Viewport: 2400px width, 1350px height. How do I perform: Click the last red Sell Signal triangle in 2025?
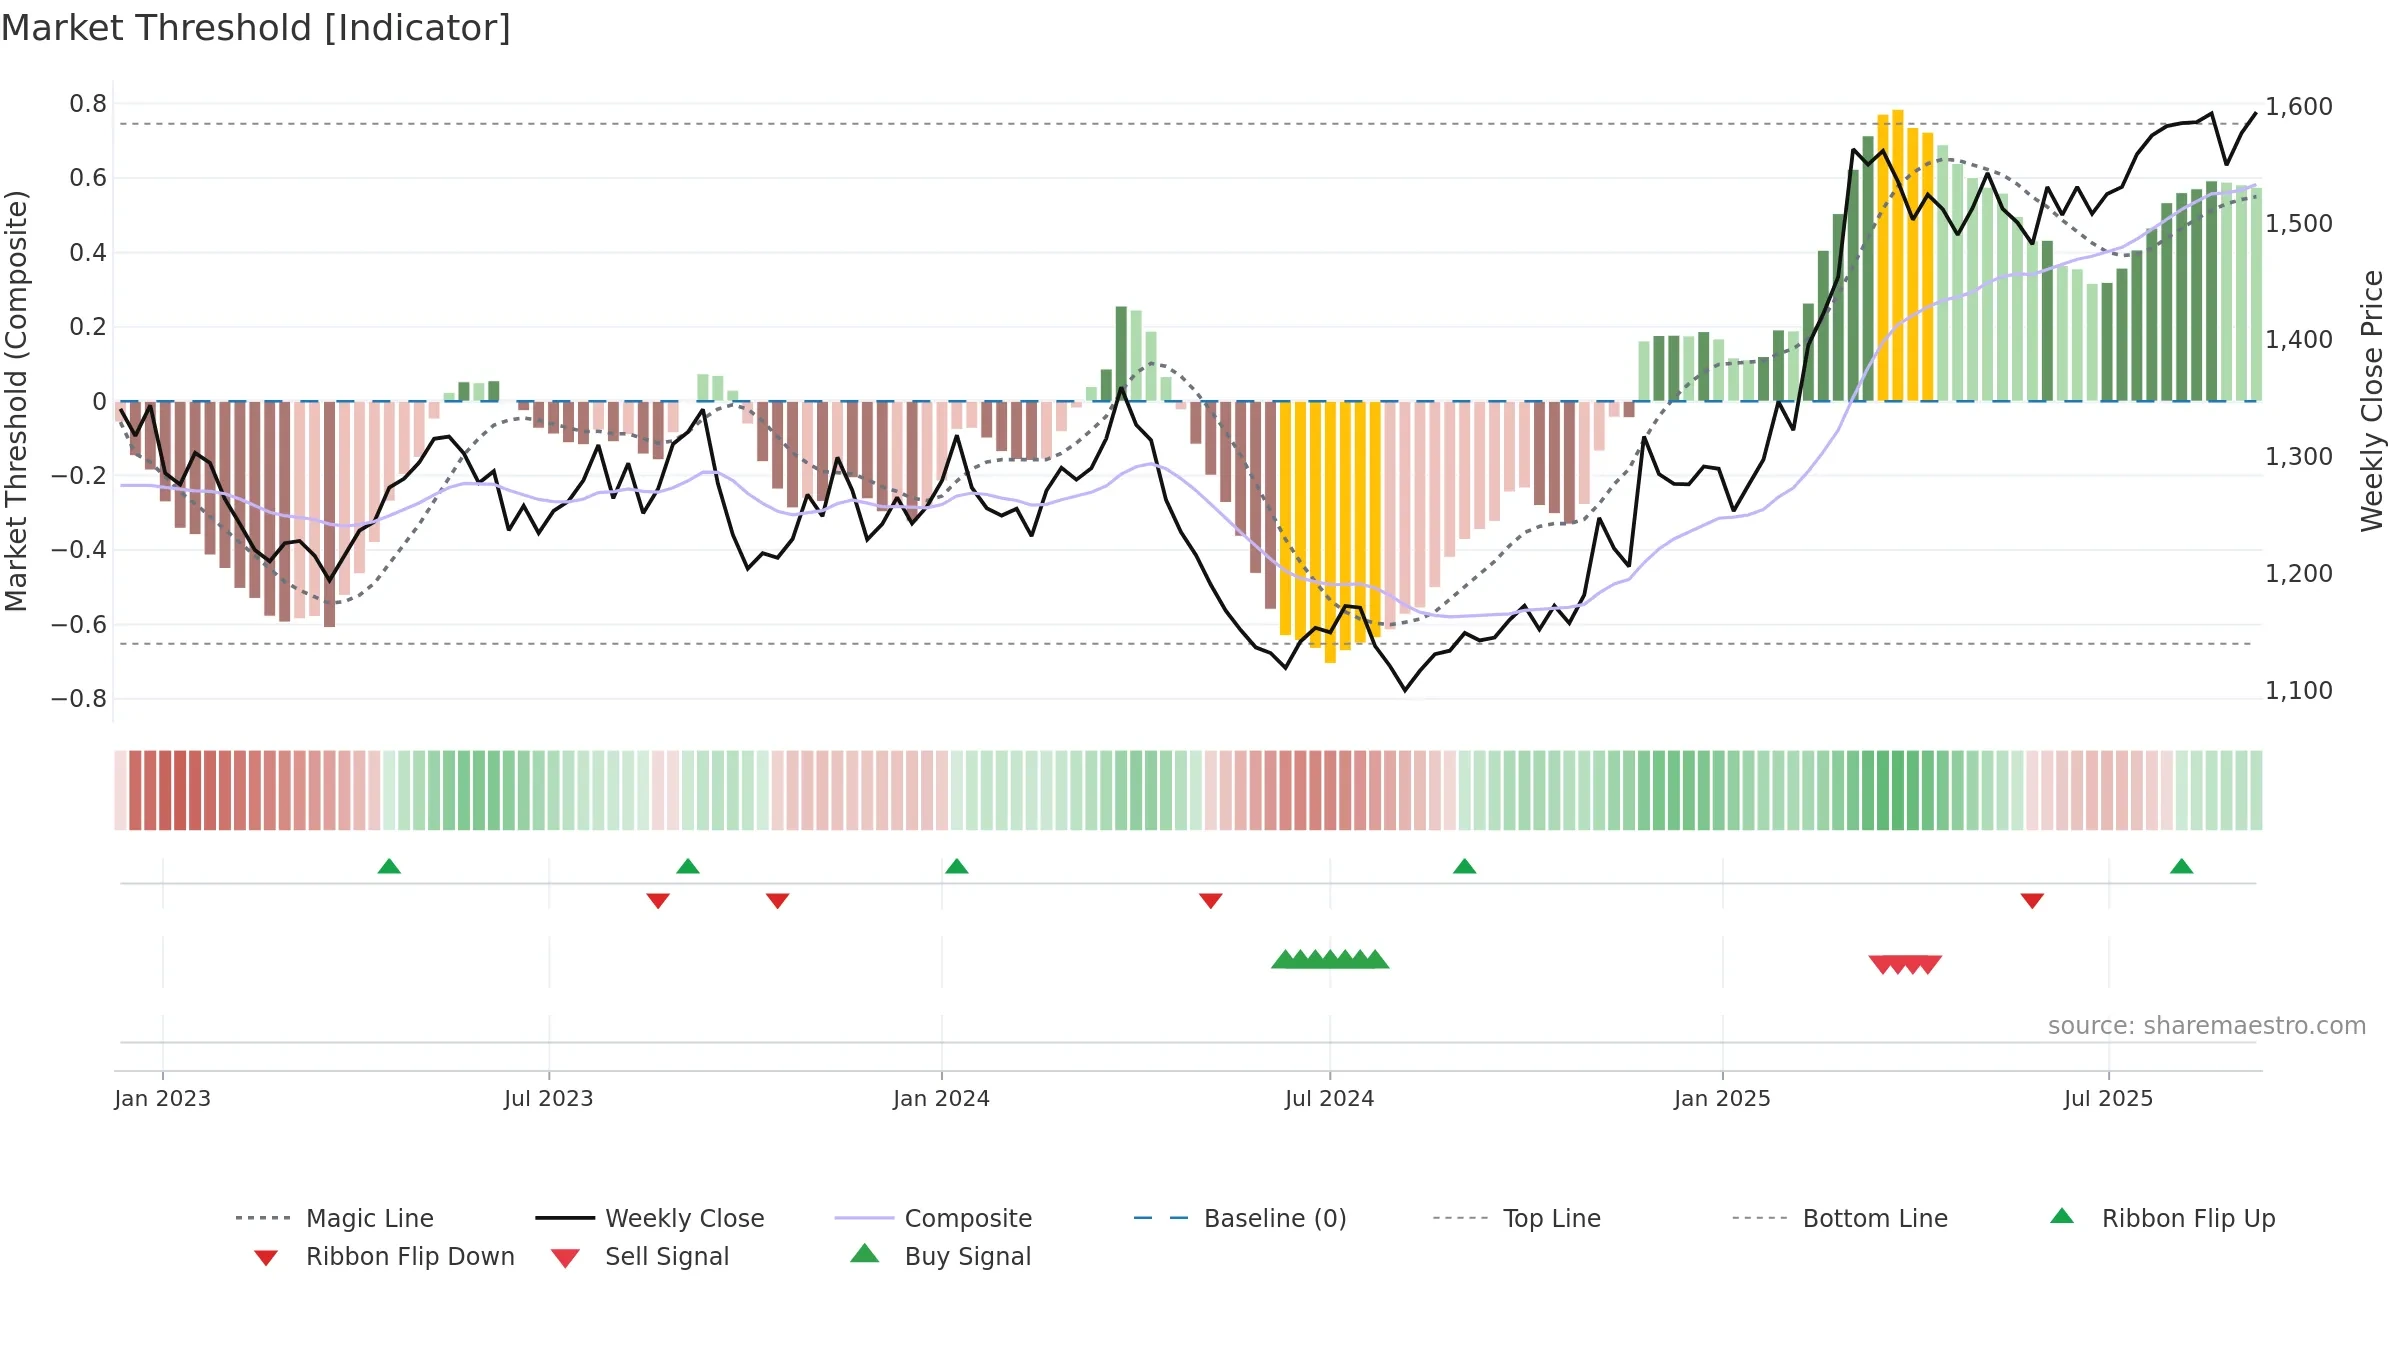tap(1929, 965)
